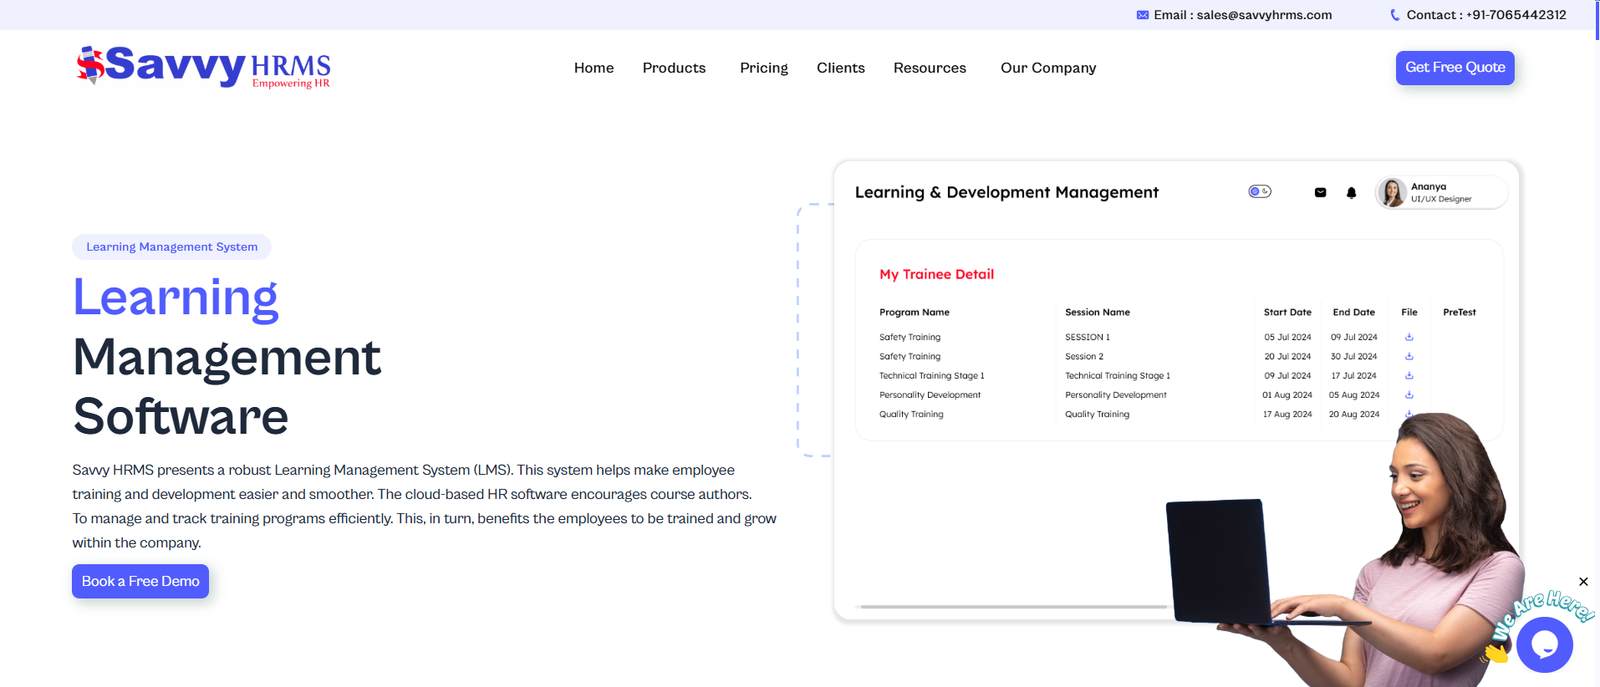Click the PreTest column header
Viewport: 1600px width, 687px height.
[x=1459, y=312]
